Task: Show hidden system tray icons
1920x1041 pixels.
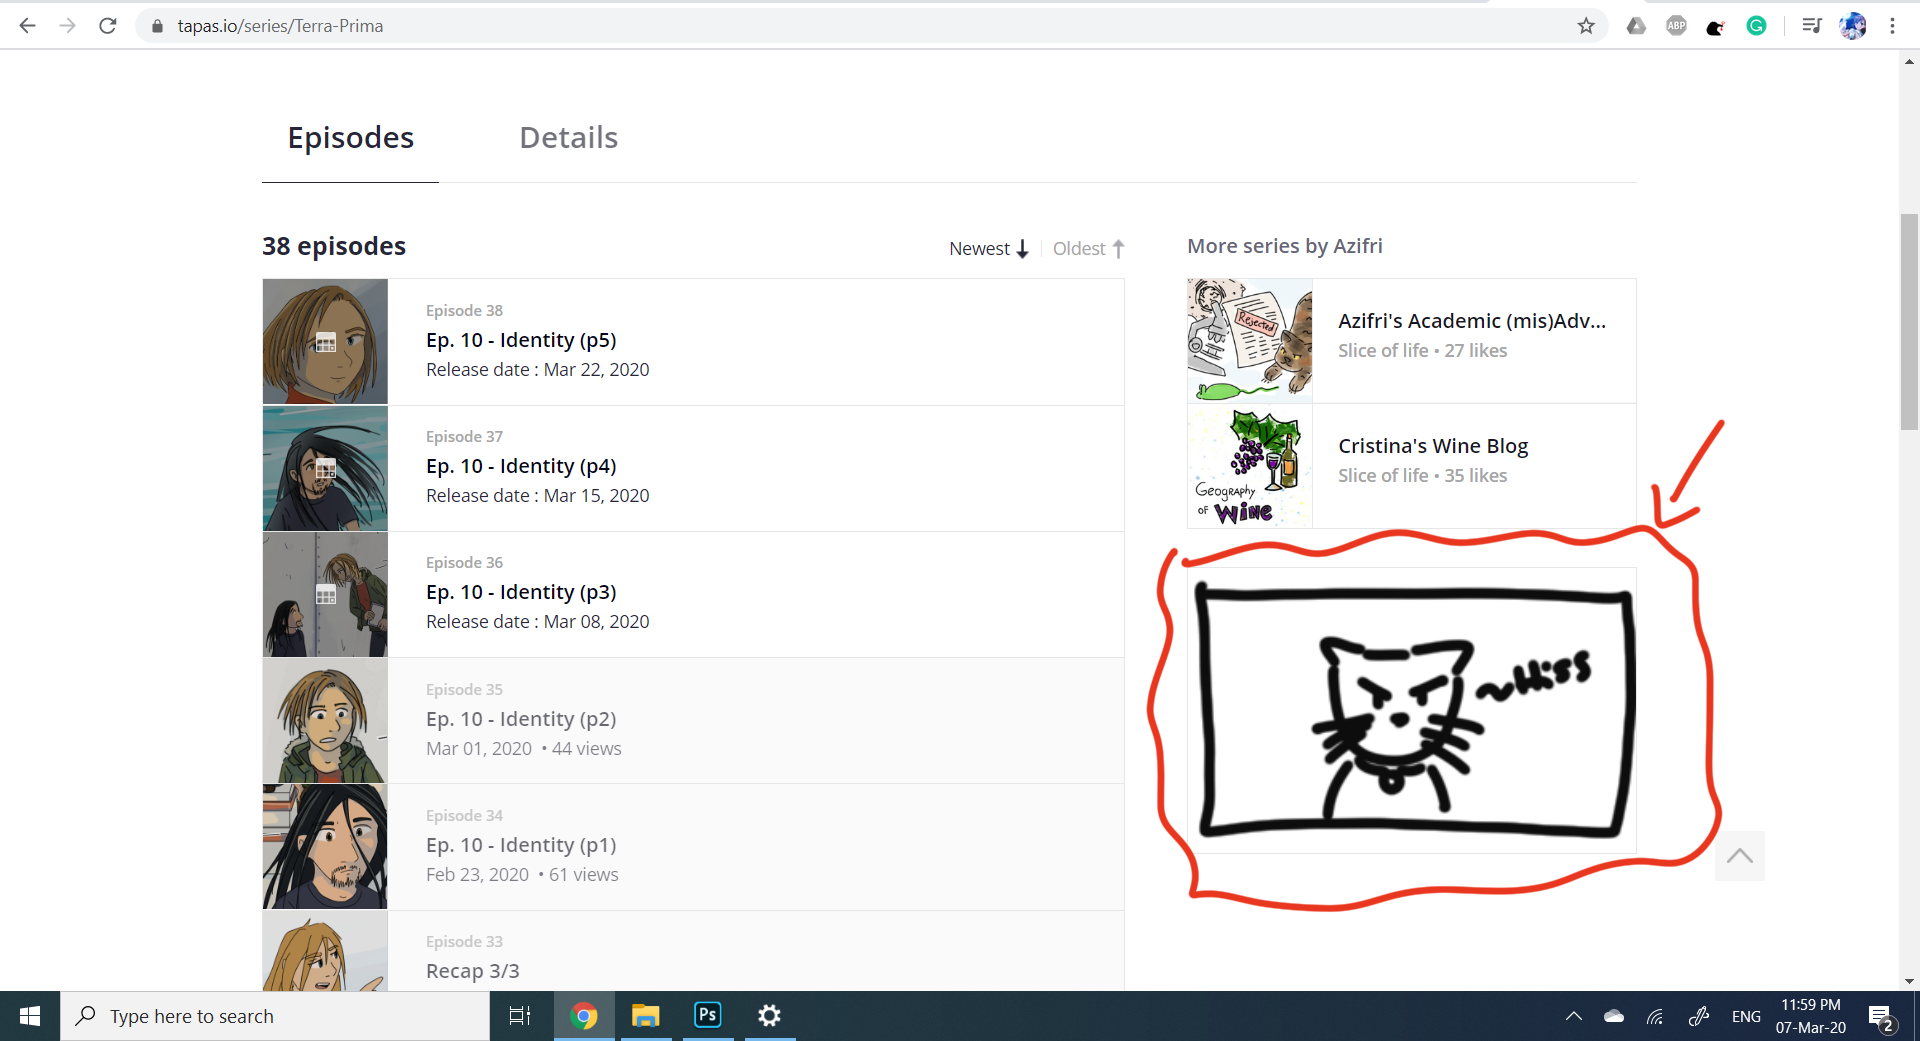Action: (1573, 1017)
